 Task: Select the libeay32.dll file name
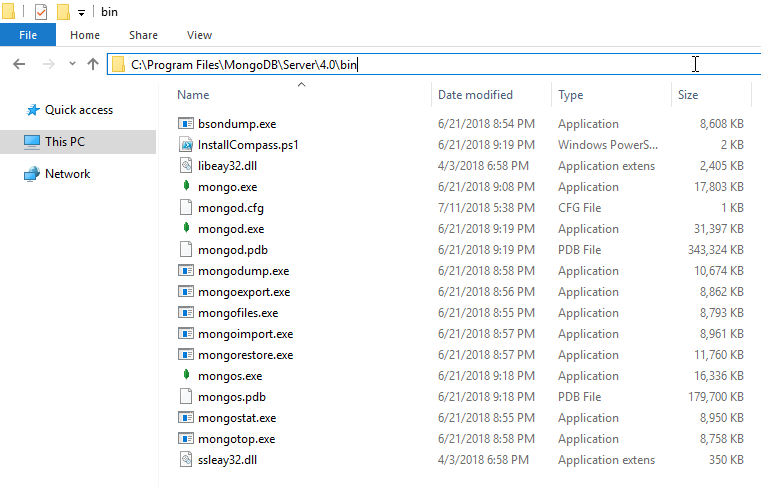[228, 166]
